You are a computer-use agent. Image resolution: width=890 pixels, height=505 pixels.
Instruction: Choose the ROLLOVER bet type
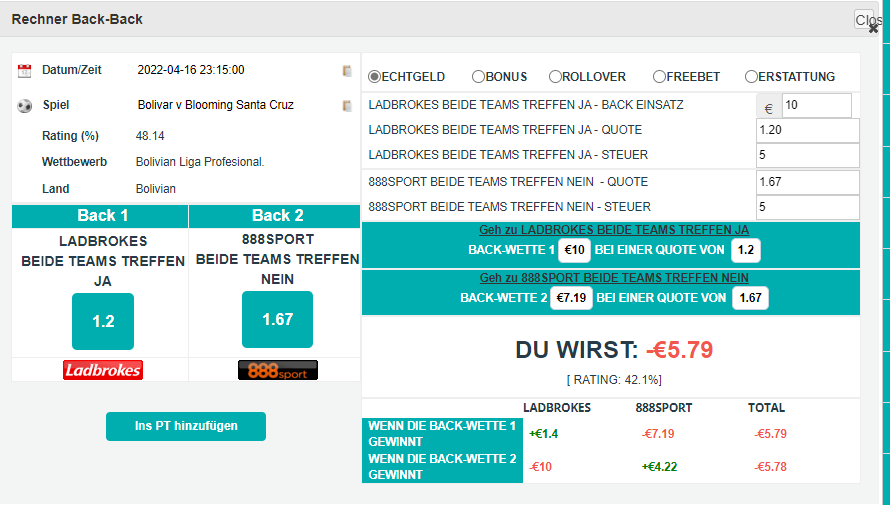[555, 77]
